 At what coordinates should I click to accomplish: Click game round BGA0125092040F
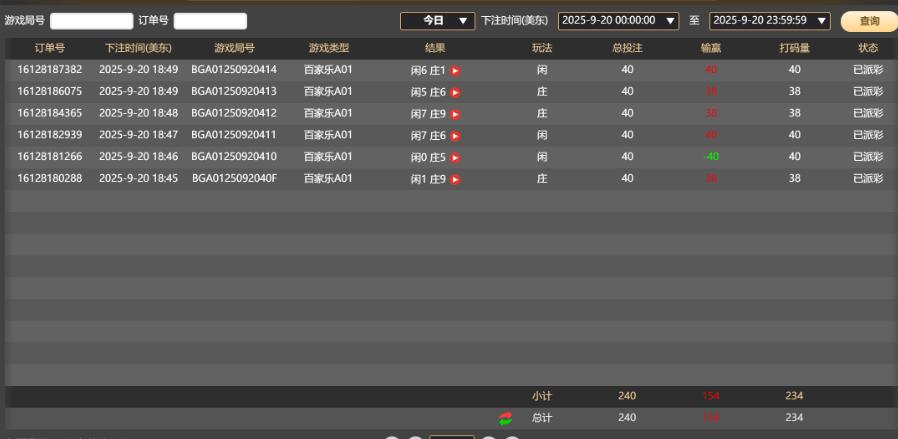[x=234, y=179]
